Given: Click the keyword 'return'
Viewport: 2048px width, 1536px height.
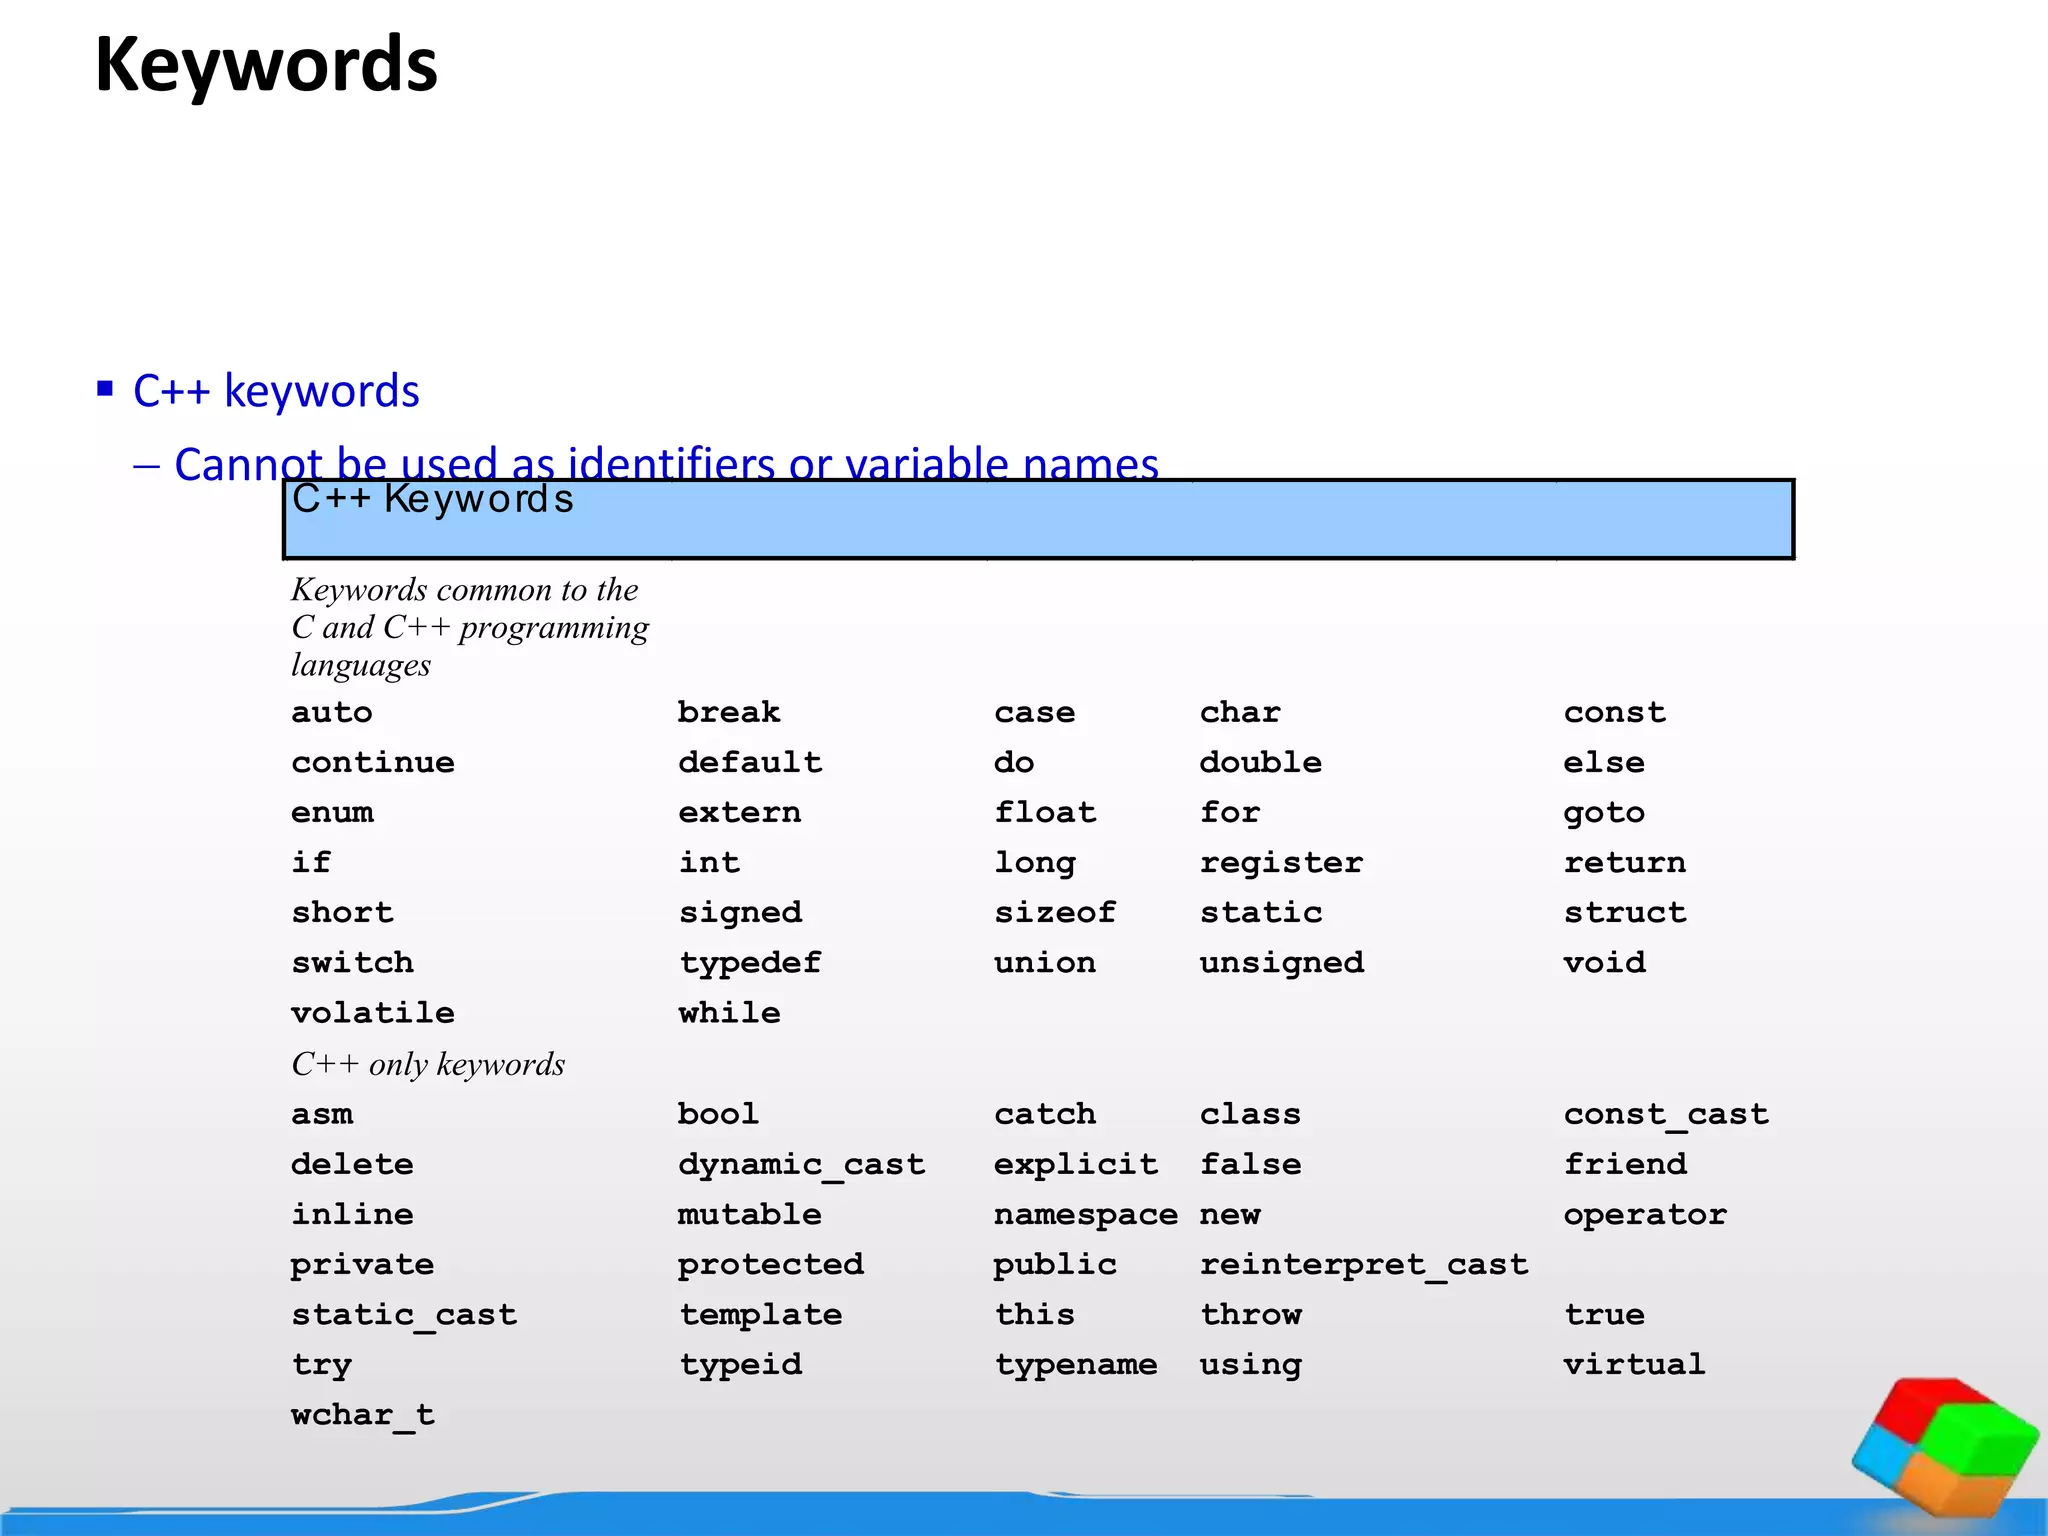Looking at the screenshot, I should (x=1625, y=863).
